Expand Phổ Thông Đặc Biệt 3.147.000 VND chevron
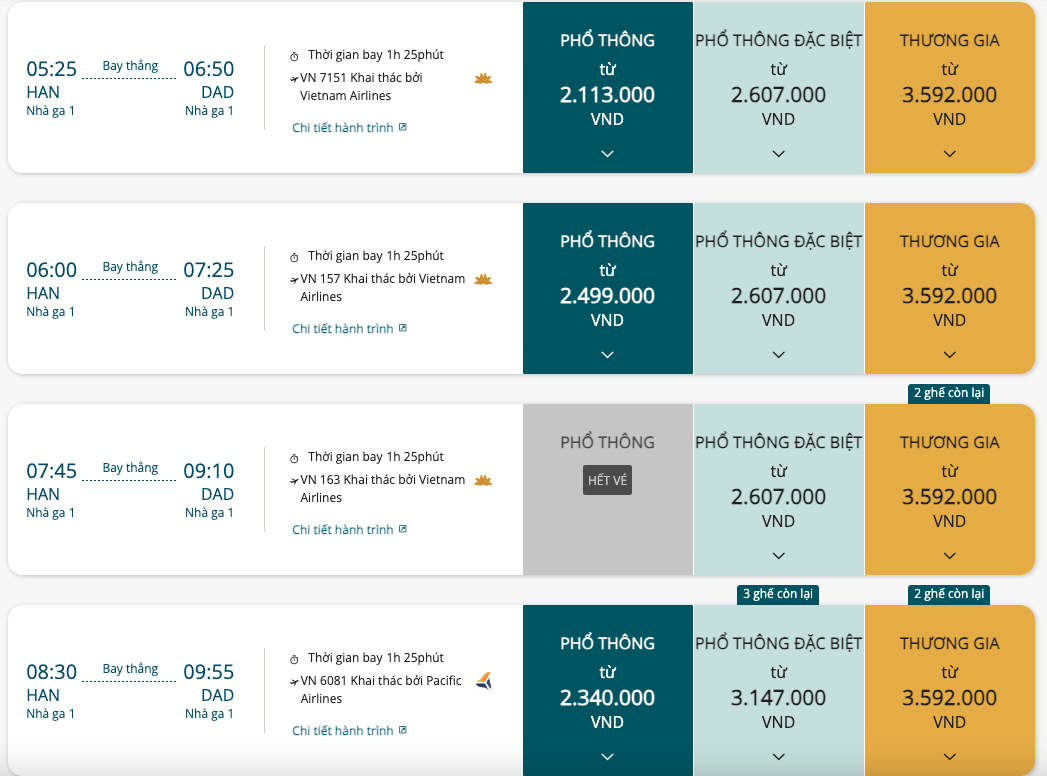The height and width of the screenshot is (776, 1047). pos(779,757)
